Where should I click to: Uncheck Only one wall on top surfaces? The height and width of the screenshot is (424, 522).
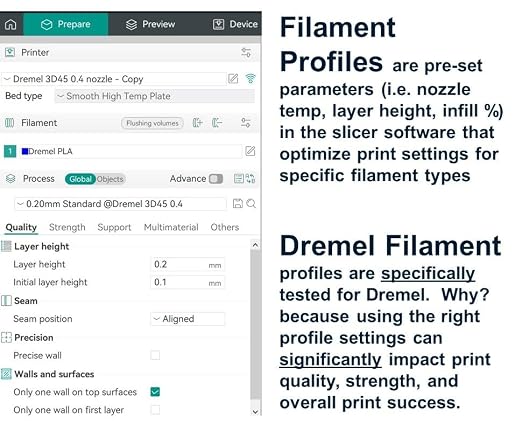155,392
